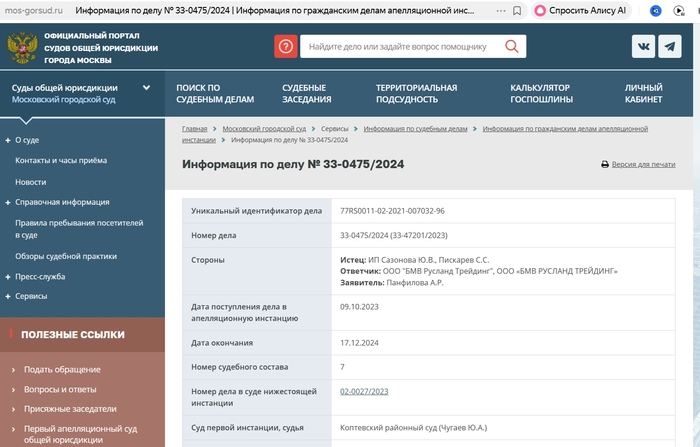The width and height of the screenshot is (700, 447).
Task: Open 'Поиск по судебным делам' menu
Action: coord(214,93)
